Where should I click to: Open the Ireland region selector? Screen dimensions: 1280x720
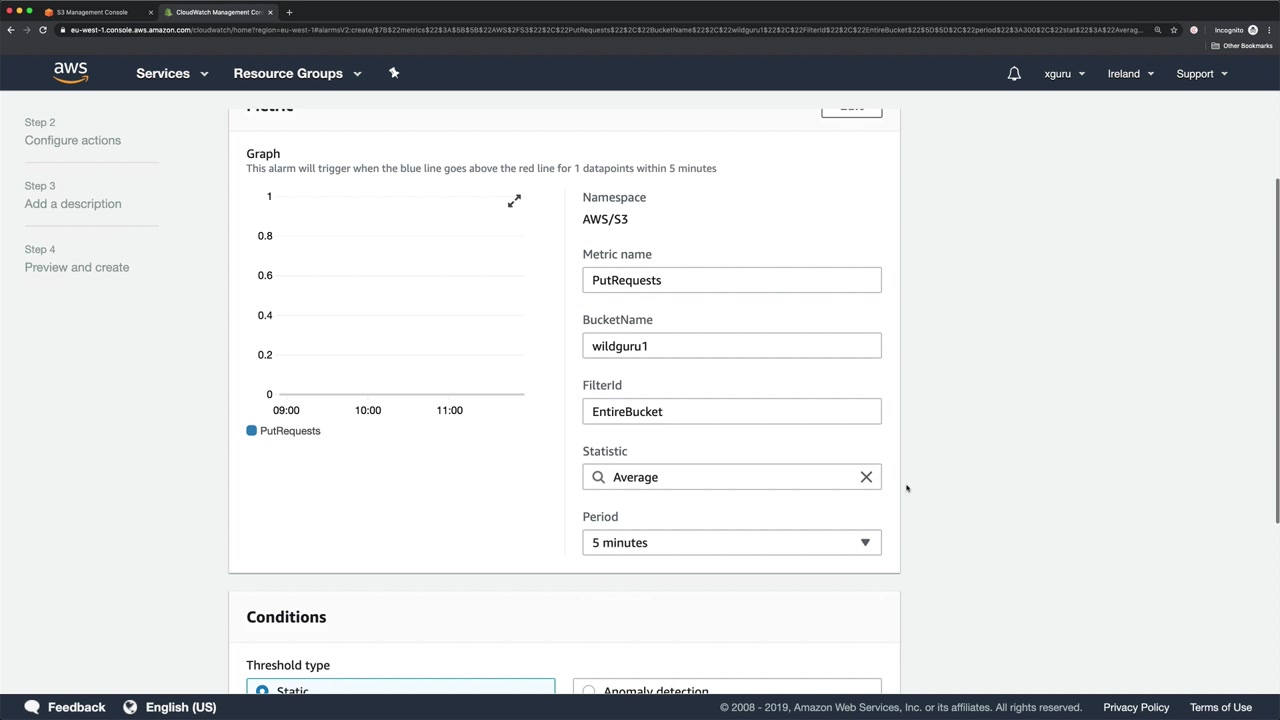(1131, 73)
